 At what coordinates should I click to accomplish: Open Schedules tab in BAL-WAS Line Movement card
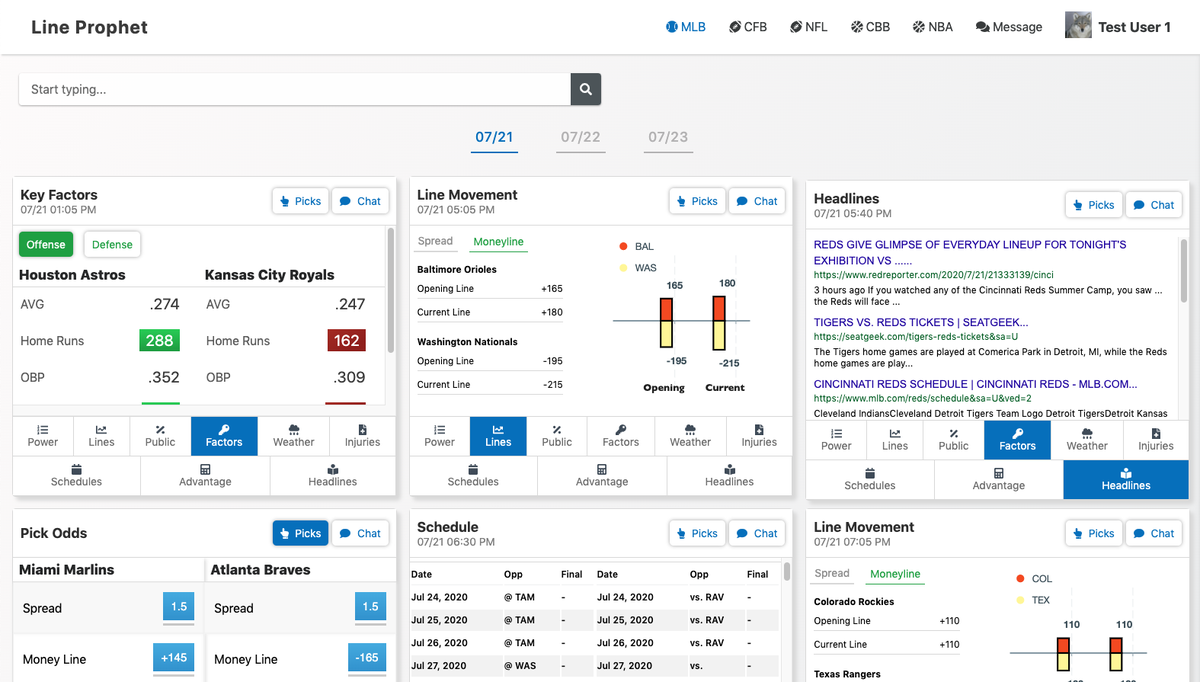pyautogui.click(x=473, y=475)
